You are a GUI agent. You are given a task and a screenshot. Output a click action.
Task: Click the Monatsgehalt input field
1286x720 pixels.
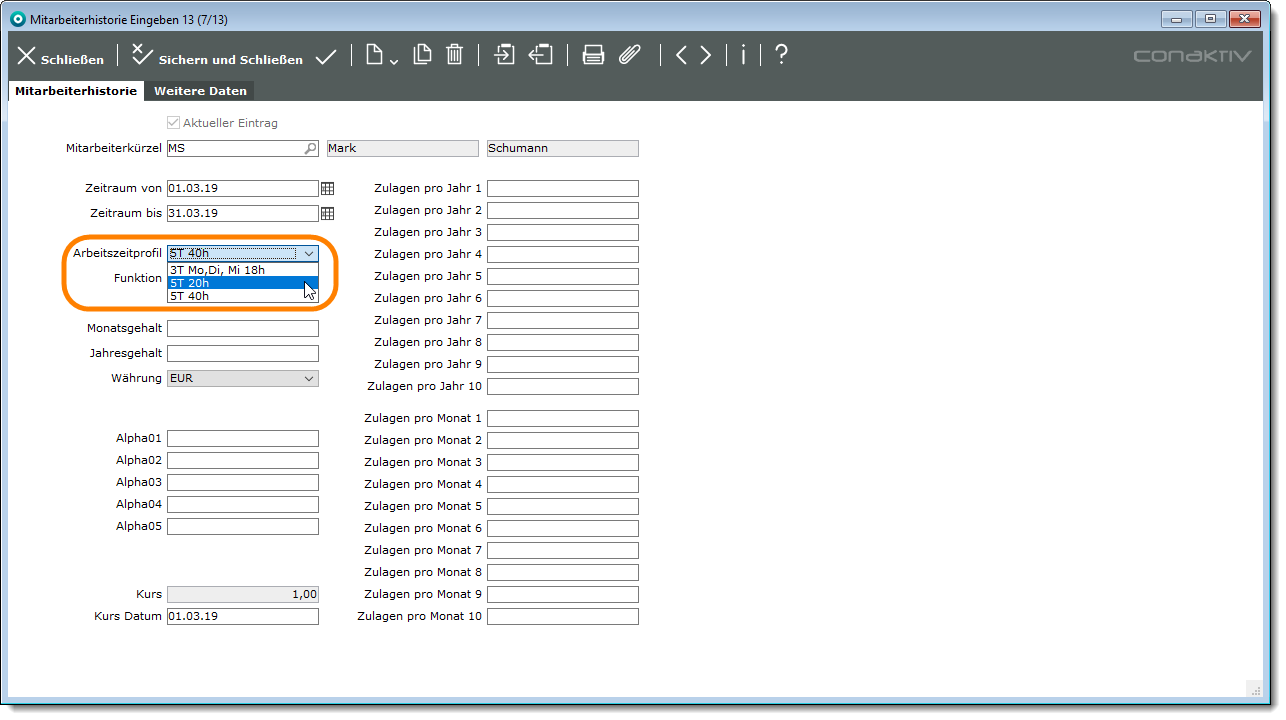(x=242, y=329)
